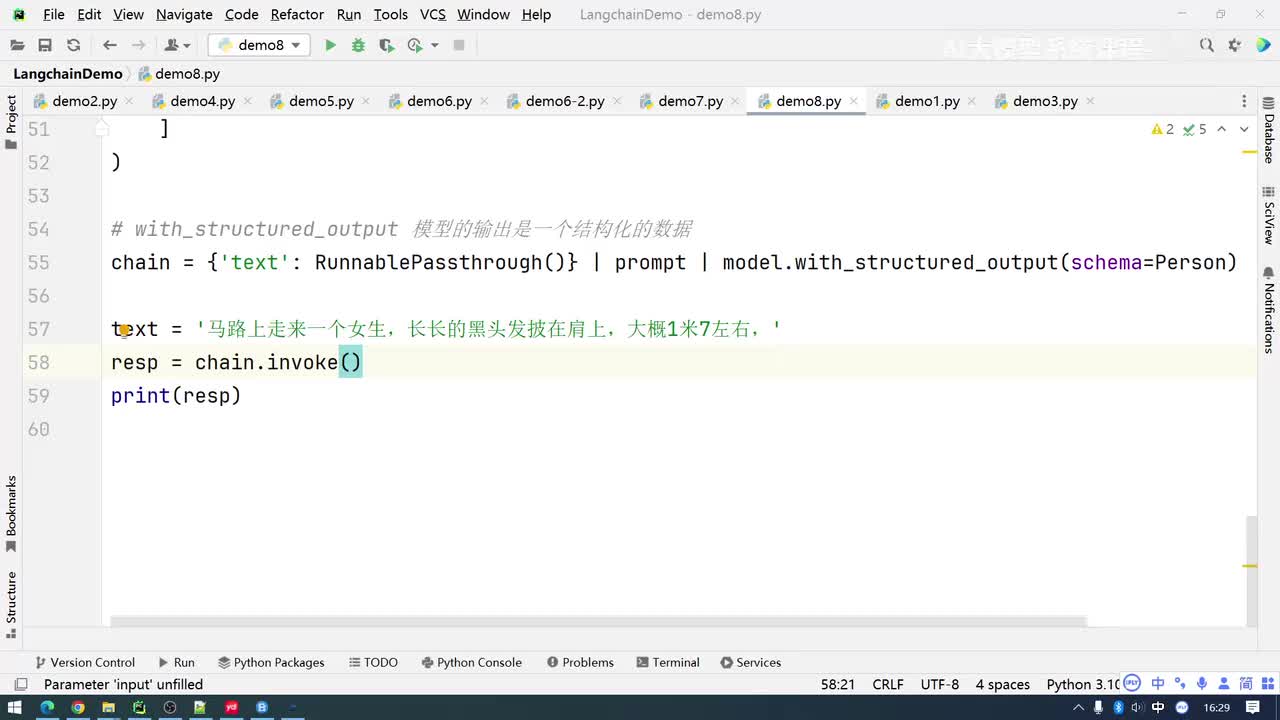Open Search Everywhere magnifier icon
Image resolution: width=1280 pixels, height=720 pixels.
click(1207, 45)
